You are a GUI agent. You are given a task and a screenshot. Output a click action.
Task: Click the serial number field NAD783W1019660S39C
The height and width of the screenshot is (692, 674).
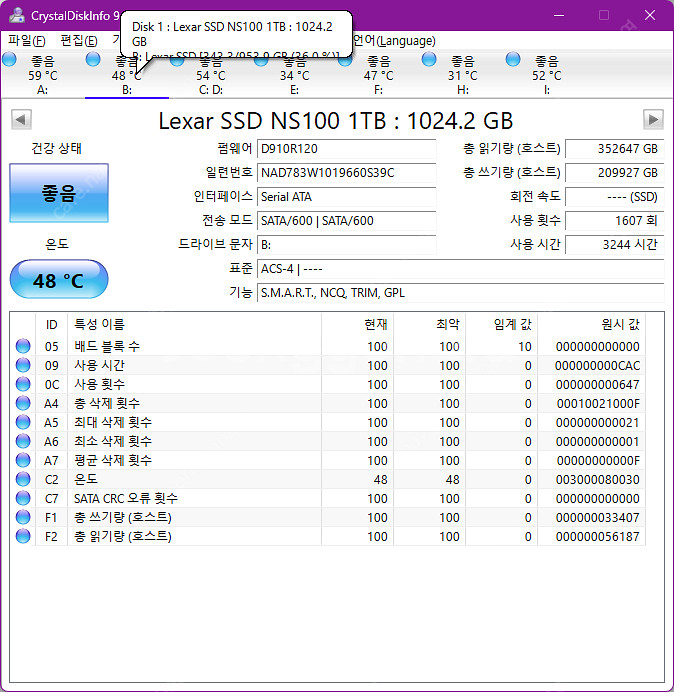(x=346, y=173)
